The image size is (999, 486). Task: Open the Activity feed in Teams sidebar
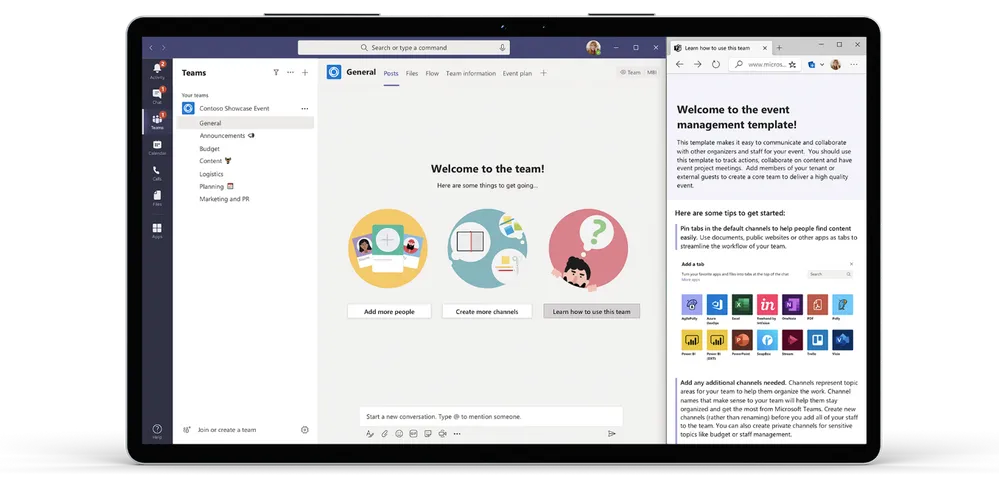coord(157,71)
